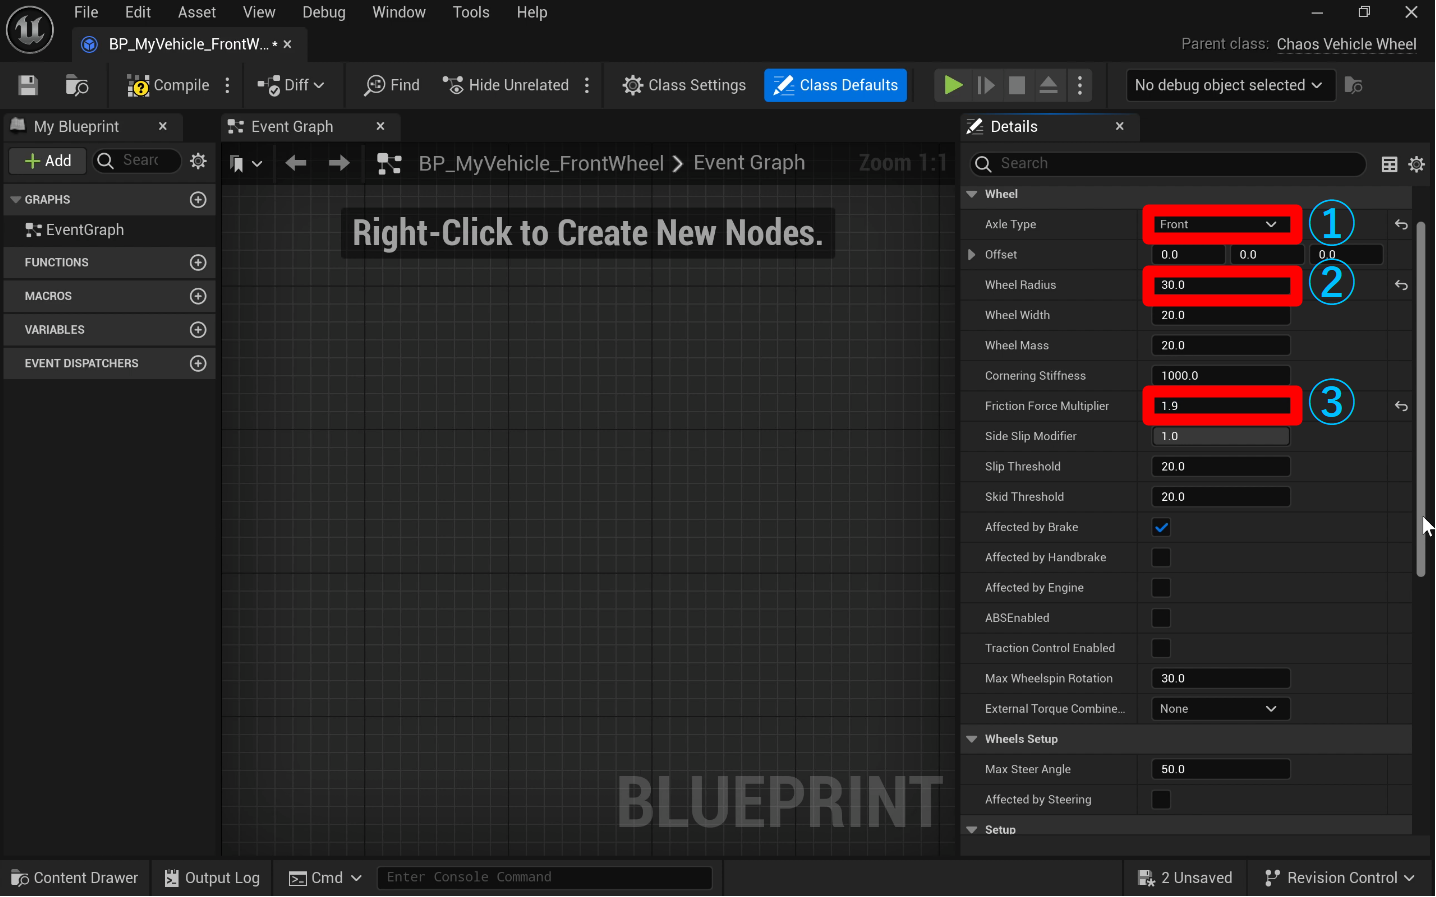Close the Details panel tab
The width and height of the screenshot is (1436, 897).
tap(1120, 126)
